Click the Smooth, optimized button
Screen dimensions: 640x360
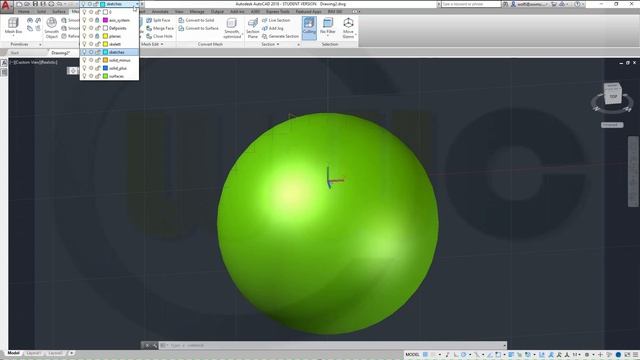[x=232, y=28]
